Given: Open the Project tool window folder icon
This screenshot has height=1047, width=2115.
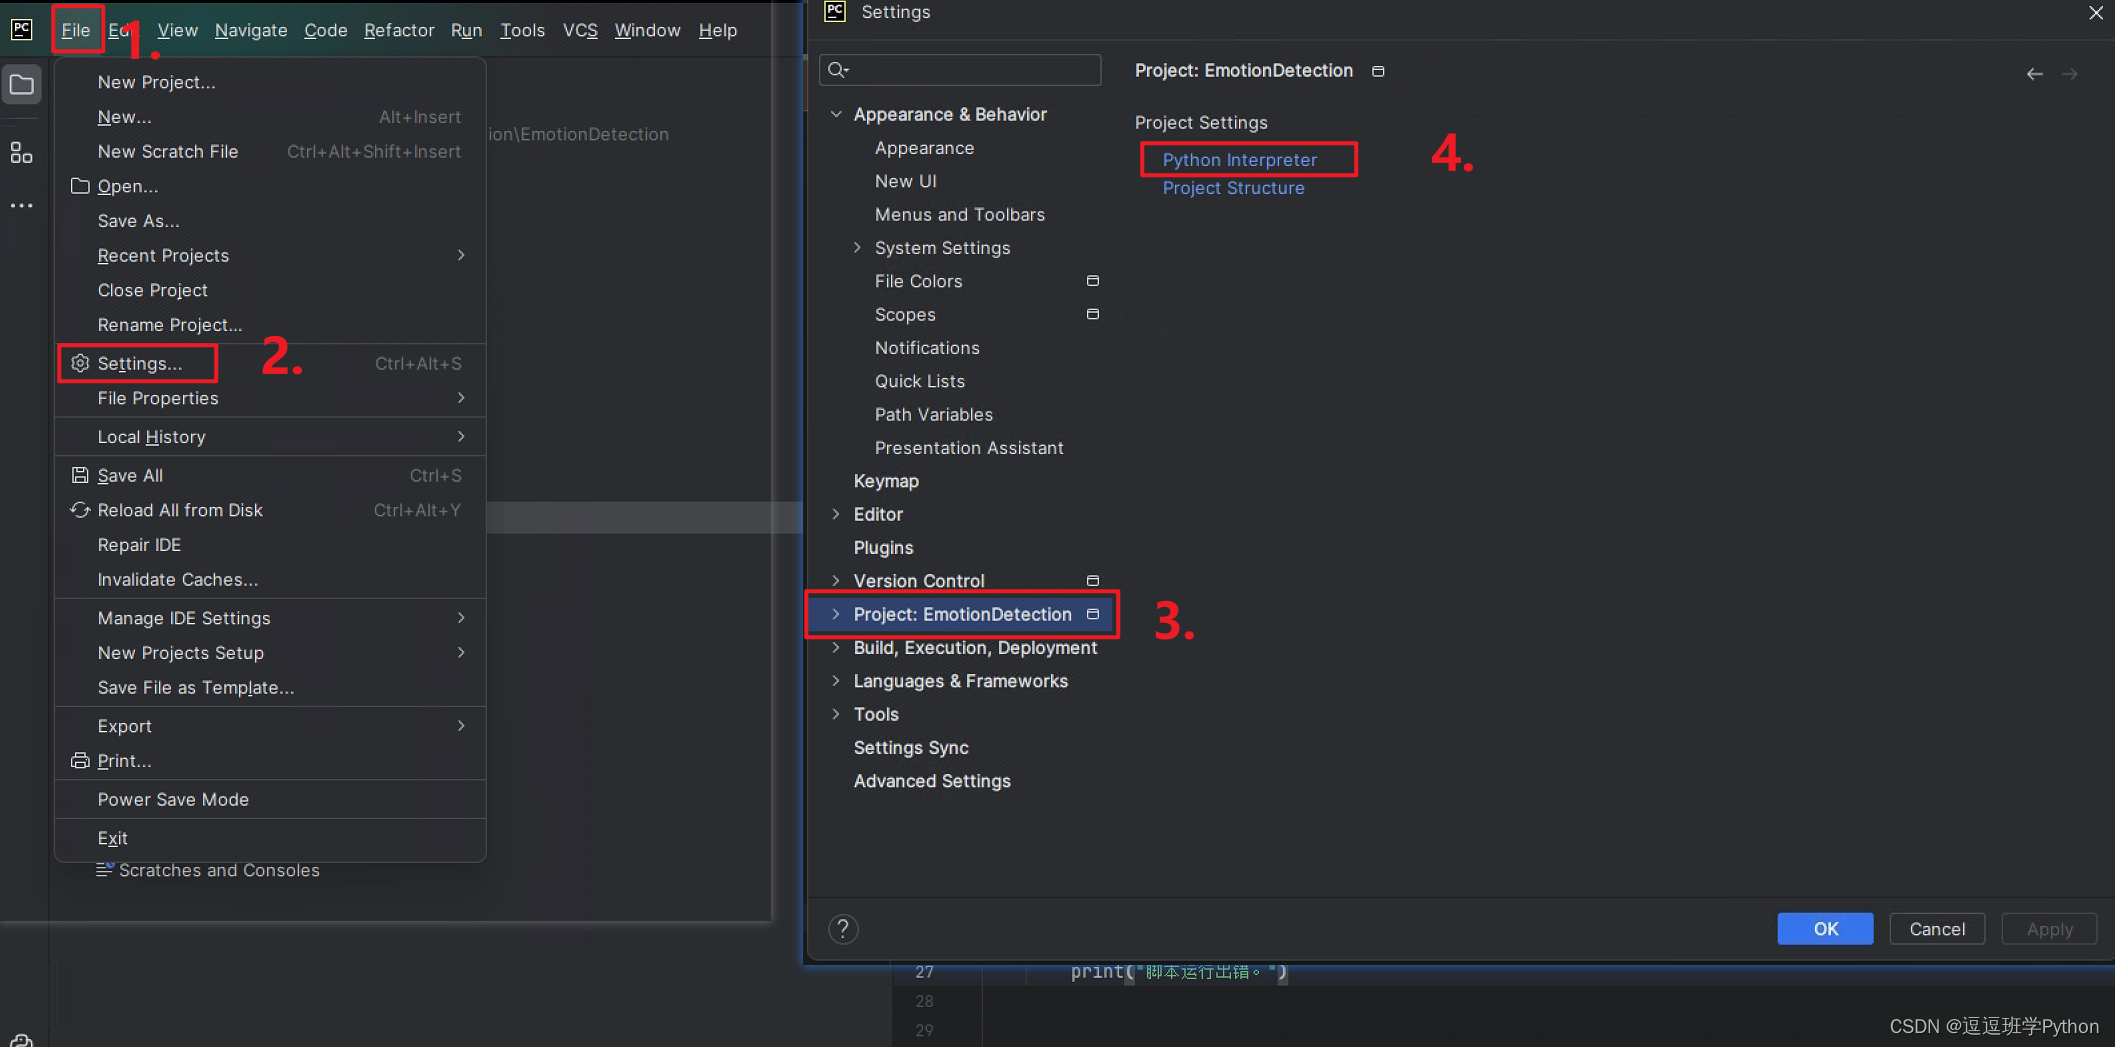Looking at the screenshot, I should (22, 85).
